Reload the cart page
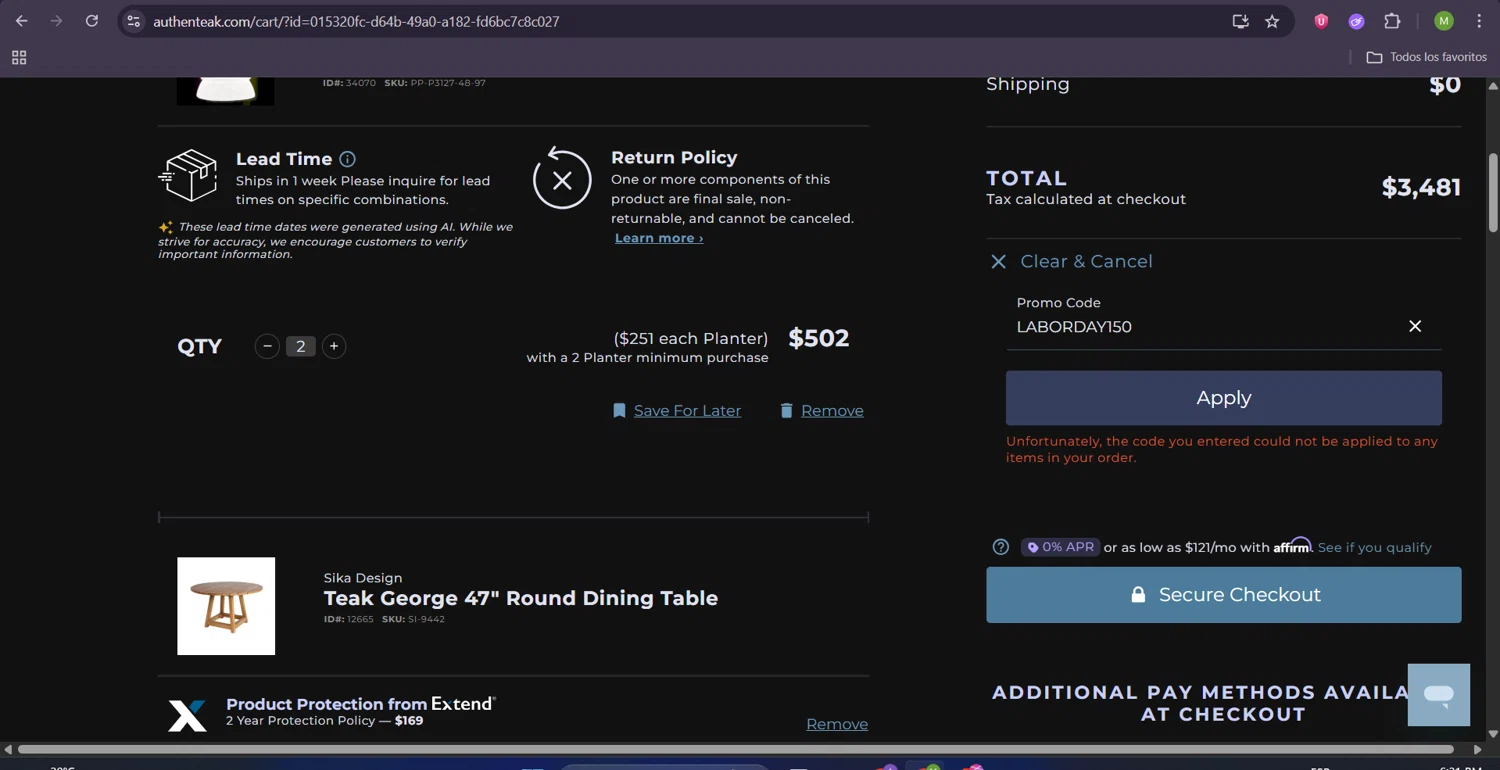Screen dimensions: 1500x770 (91, 21)
